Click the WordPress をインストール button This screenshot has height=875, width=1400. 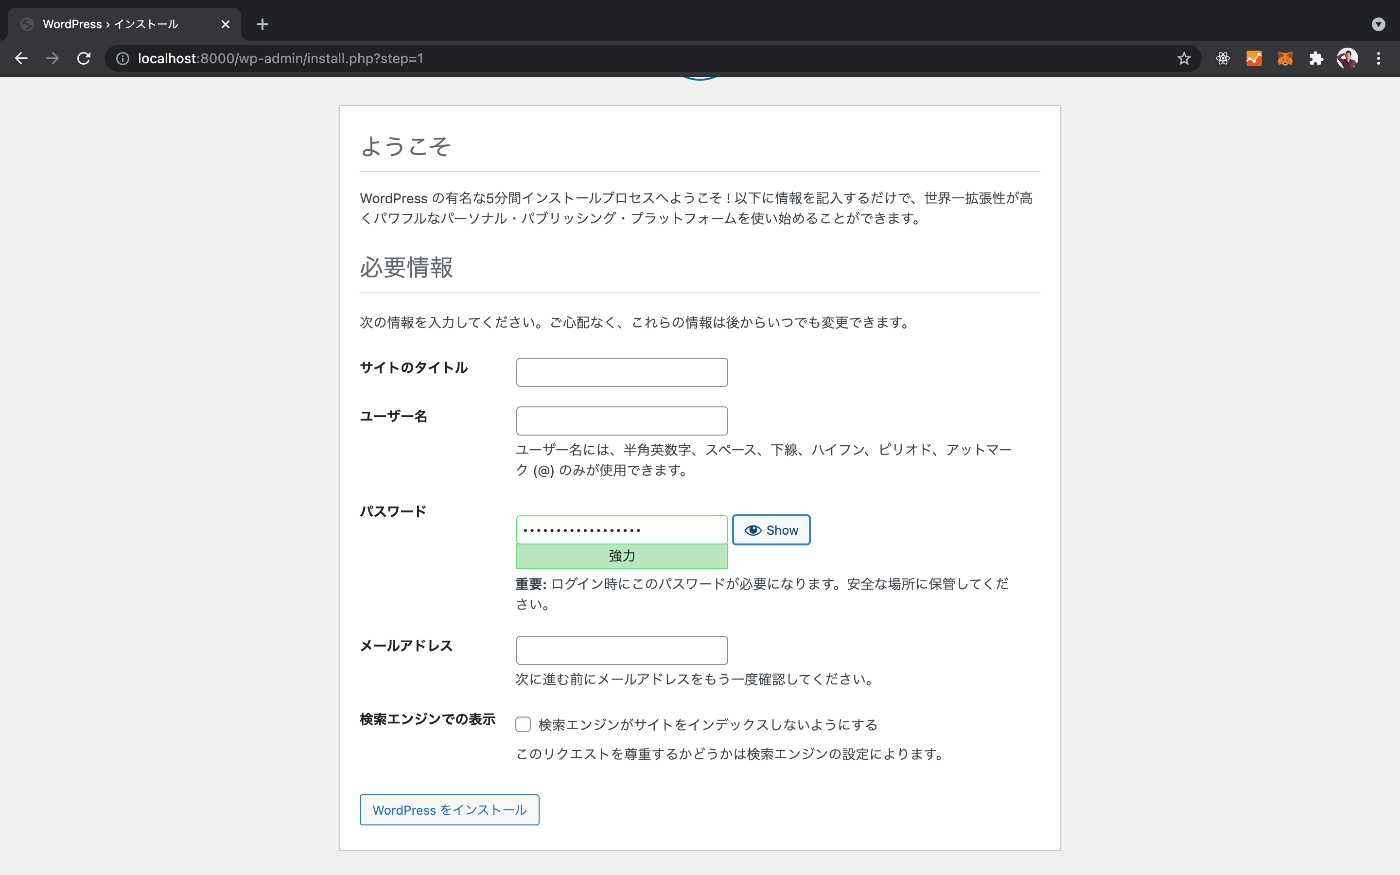coord(449,809)
